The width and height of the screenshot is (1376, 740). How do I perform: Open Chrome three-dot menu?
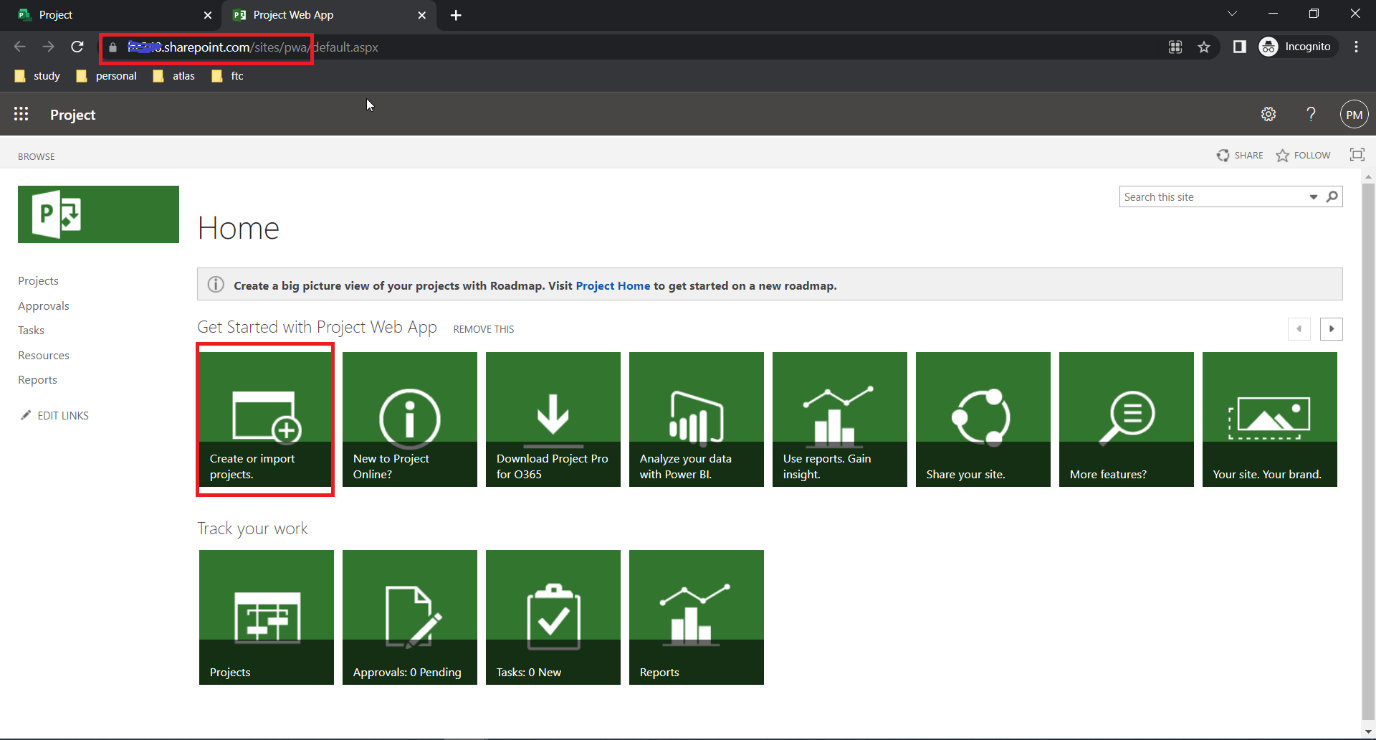click(1356, 47)
